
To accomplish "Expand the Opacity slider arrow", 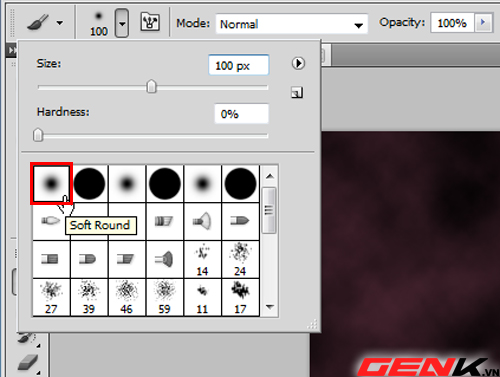I will (x=483, y=23).
